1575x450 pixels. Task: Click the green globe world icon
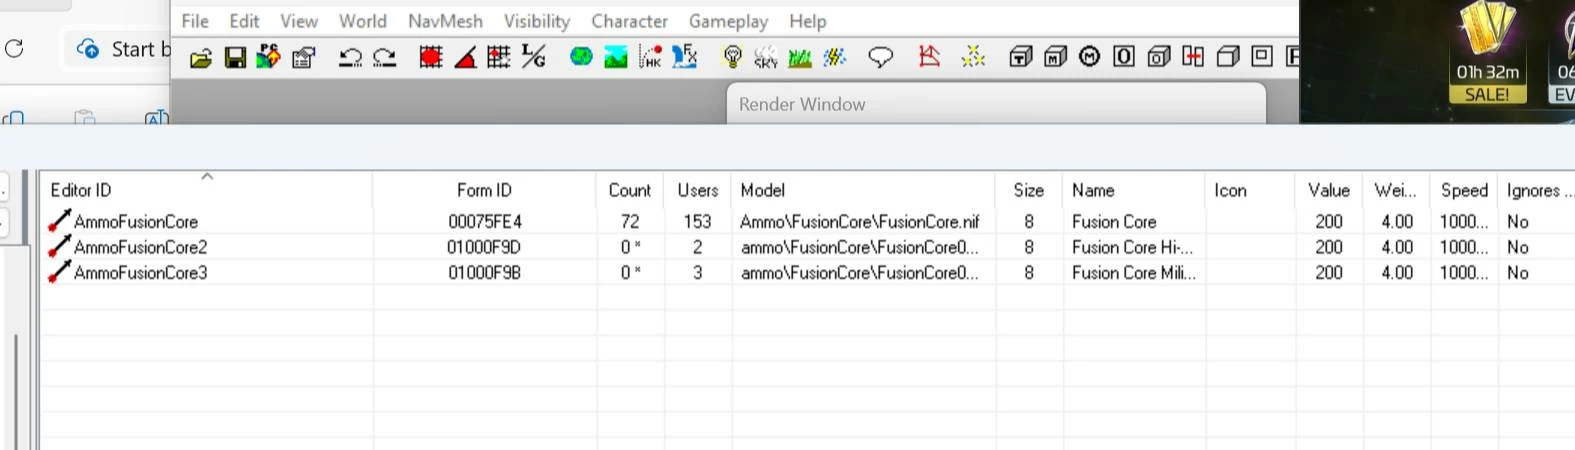click(x=581, y=57)
